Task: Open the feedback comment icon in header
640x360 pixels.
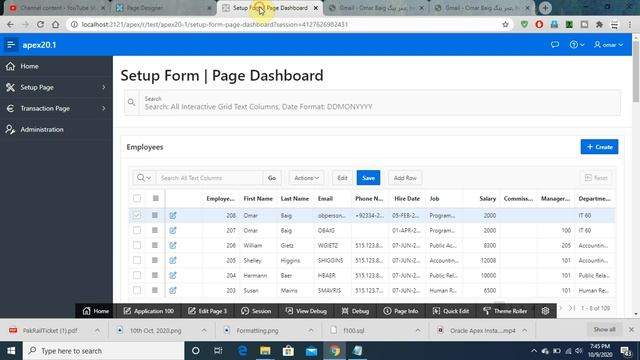Action: (x=555, y=44)
